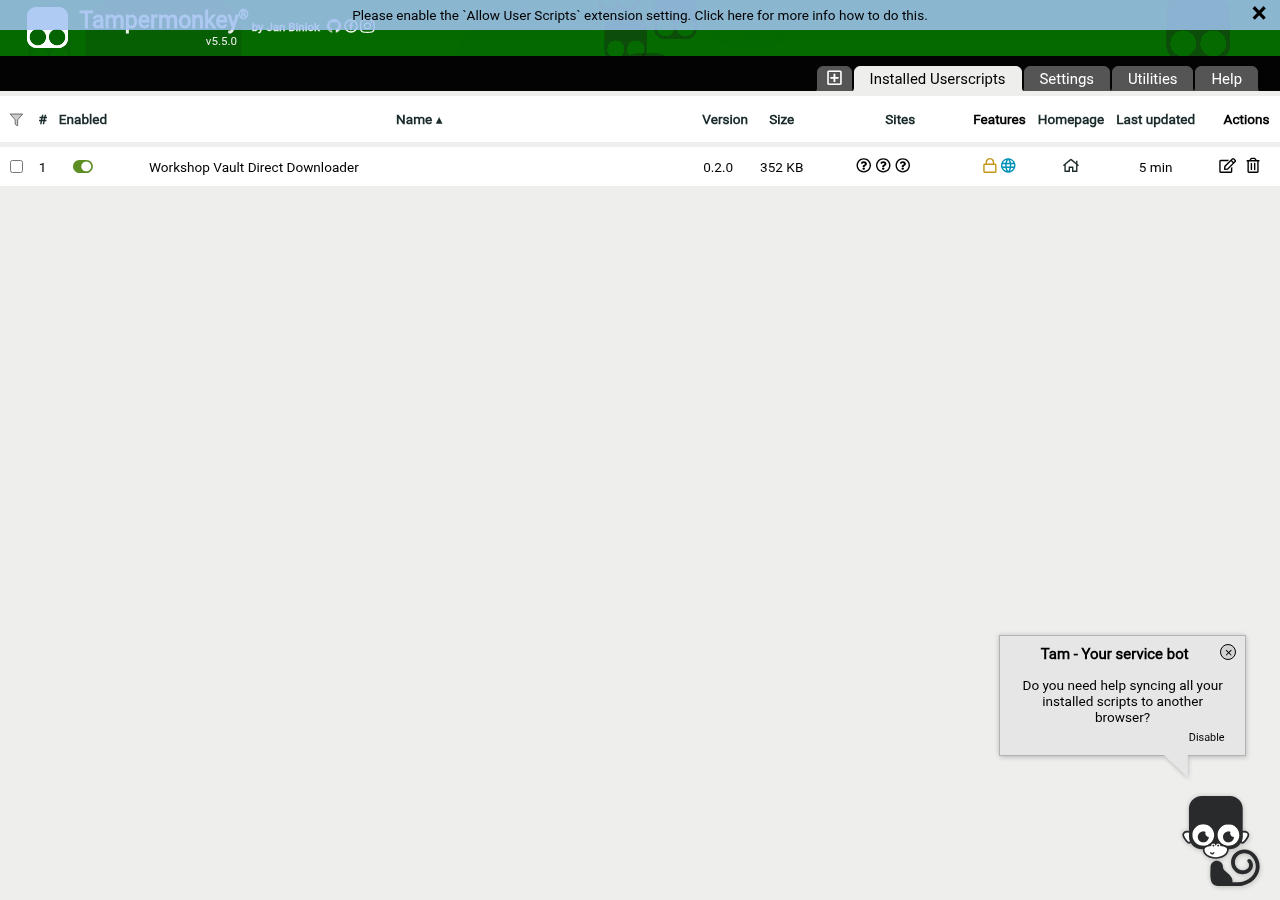Open the GitHub icon link in the header
Viewport: 1280px width, 900px height.
[334, 26]
